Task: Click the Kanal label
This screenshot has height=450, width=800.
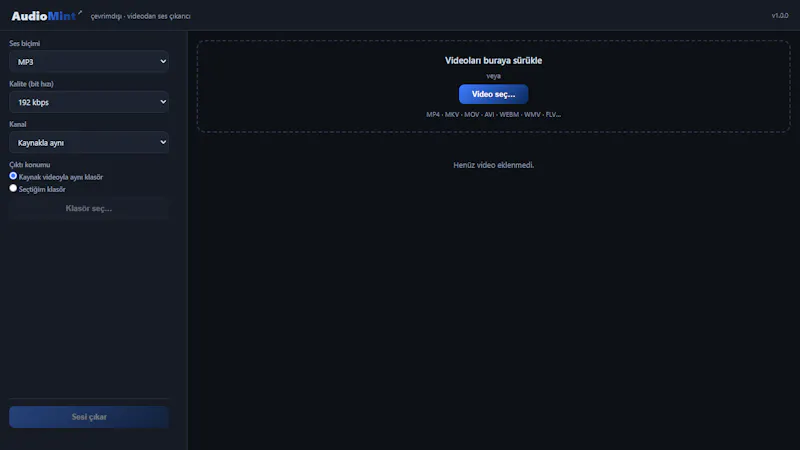Action: tap(18, 124)
